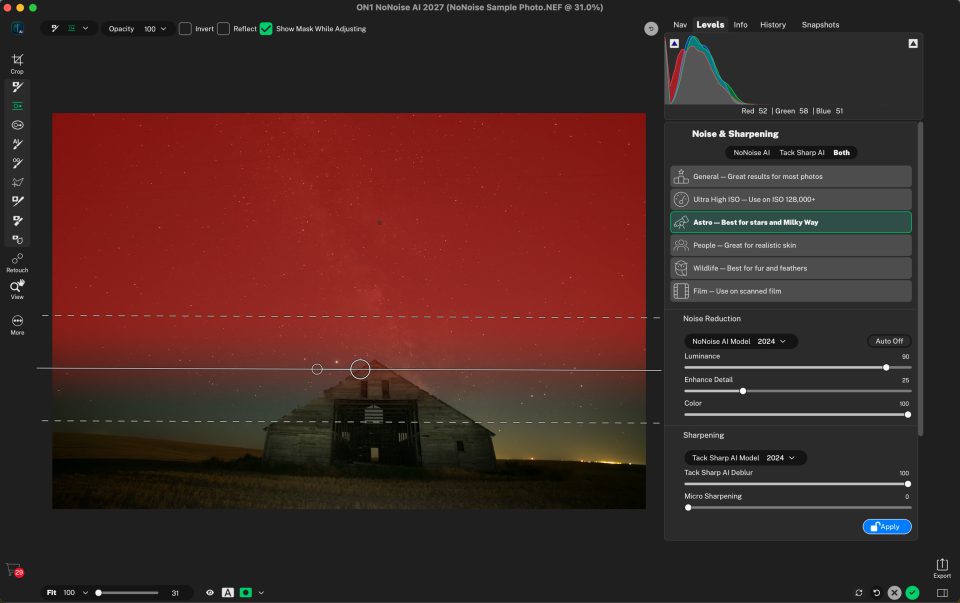The height and width of the screenshot is (603, 960).
Task: Choose the General preset
Action: click(x=790, y=176)
